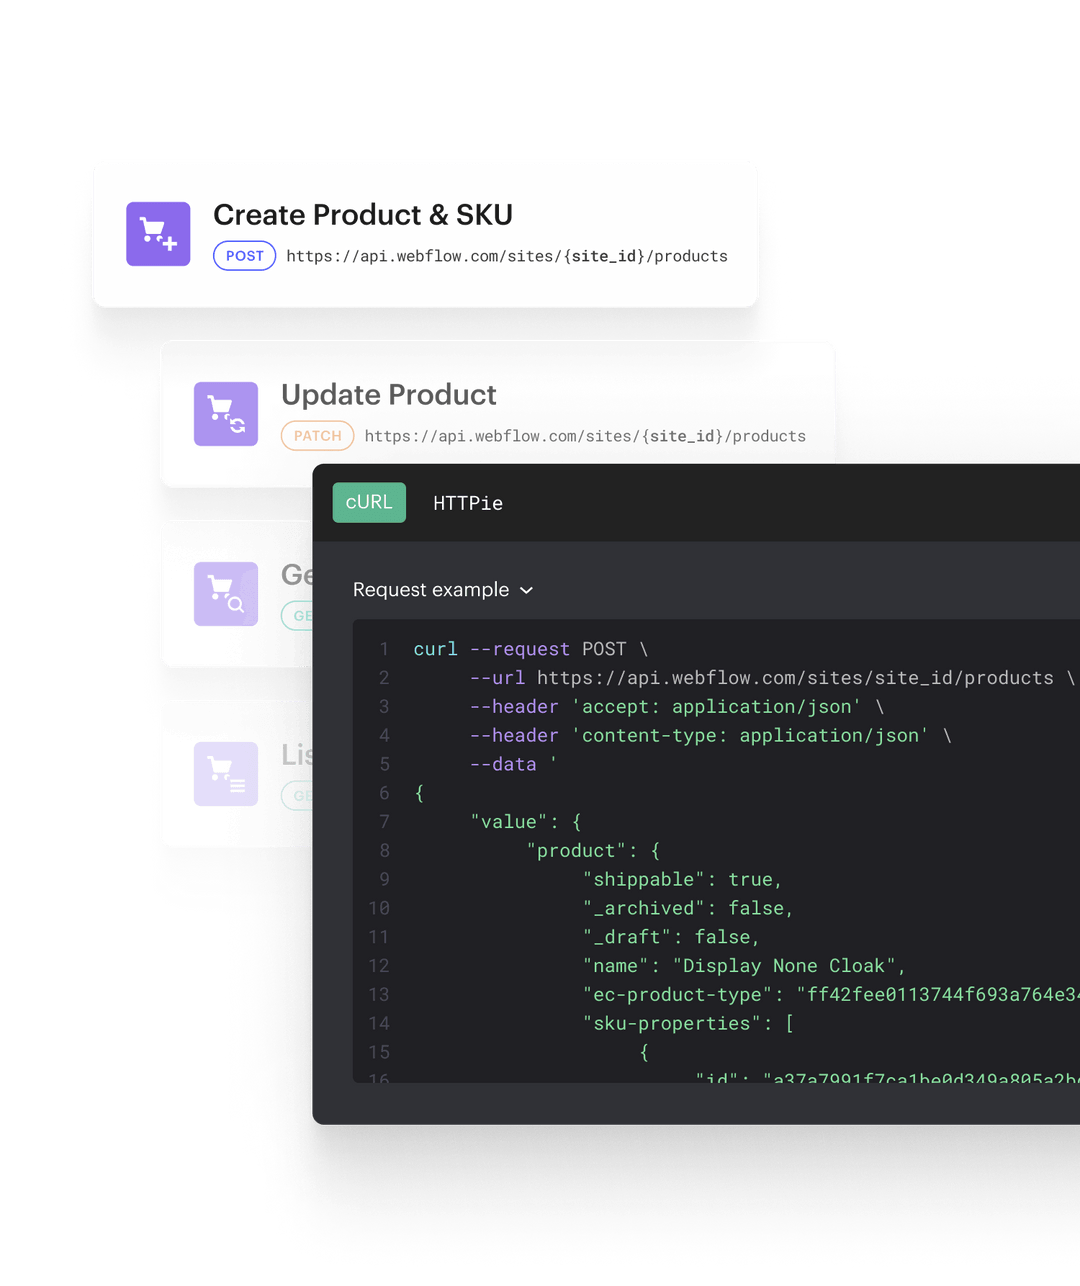This screenshot has height=1286, width=1080.
Task: Select the Create Product & SKU cart icon
Action: click(x=158, y=233)
